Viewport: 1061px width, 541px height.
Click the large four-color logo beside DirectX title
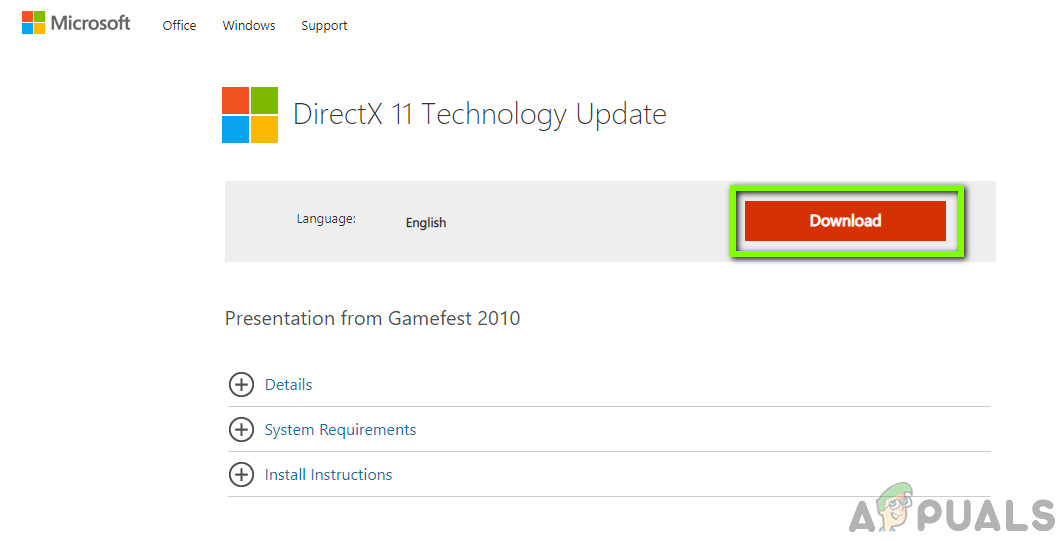point(250,114)
